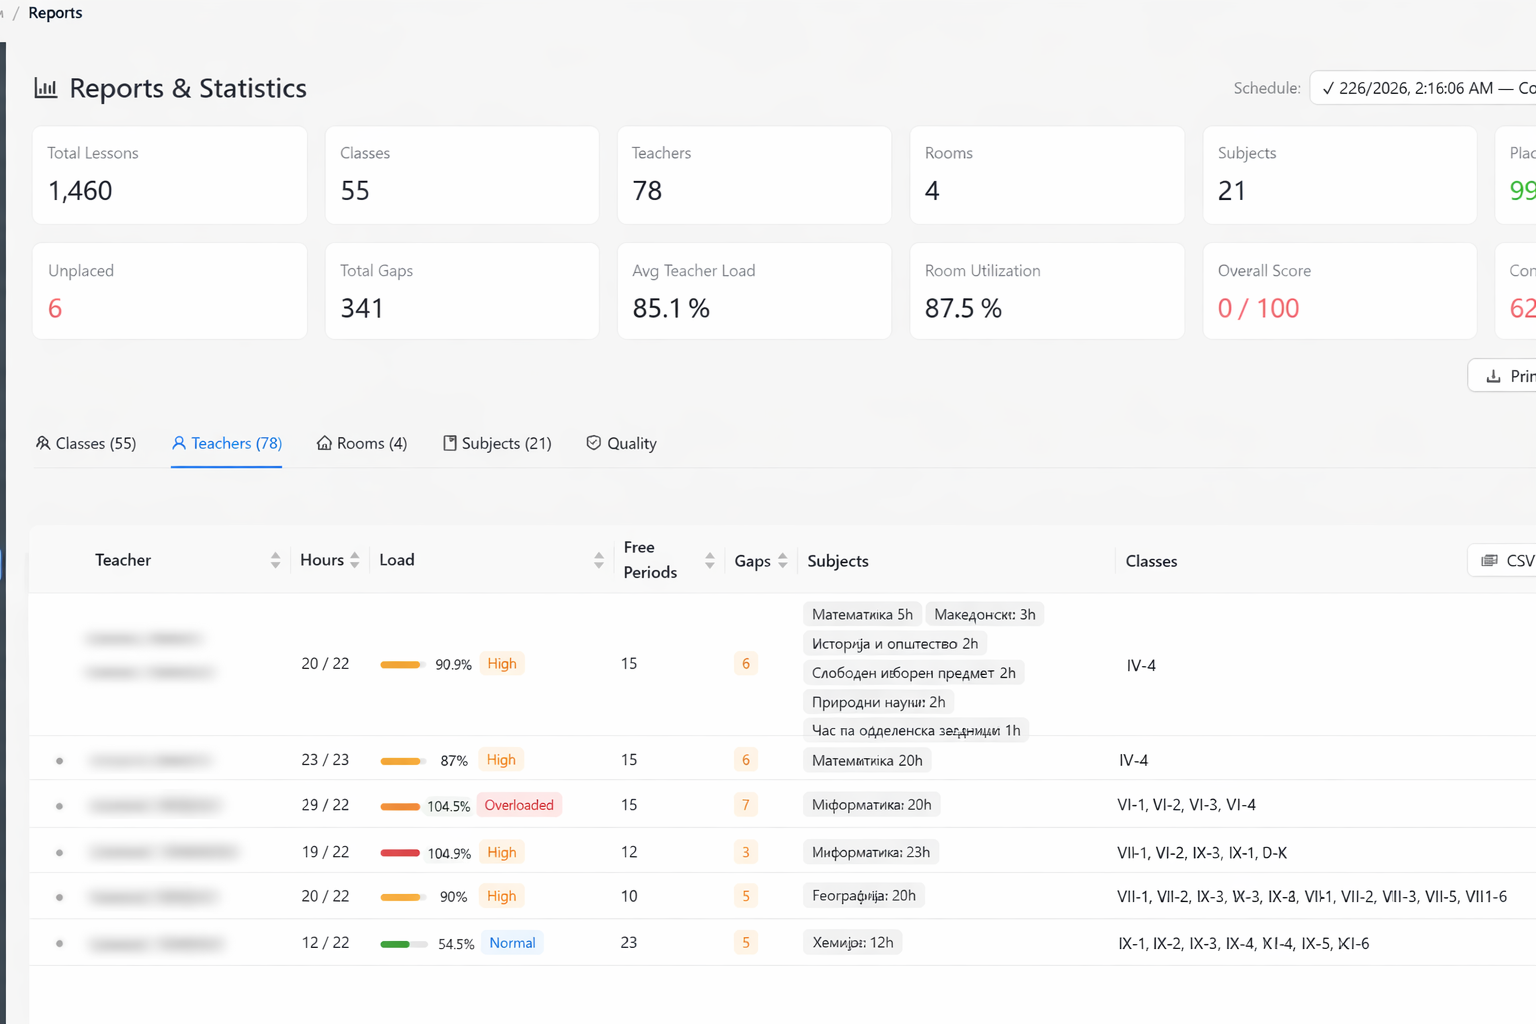Image resolution: width=1536 pixels, height=1024 pixels.
Task: Click the 54.5% green load bar
Action: (x=403, y=944)
